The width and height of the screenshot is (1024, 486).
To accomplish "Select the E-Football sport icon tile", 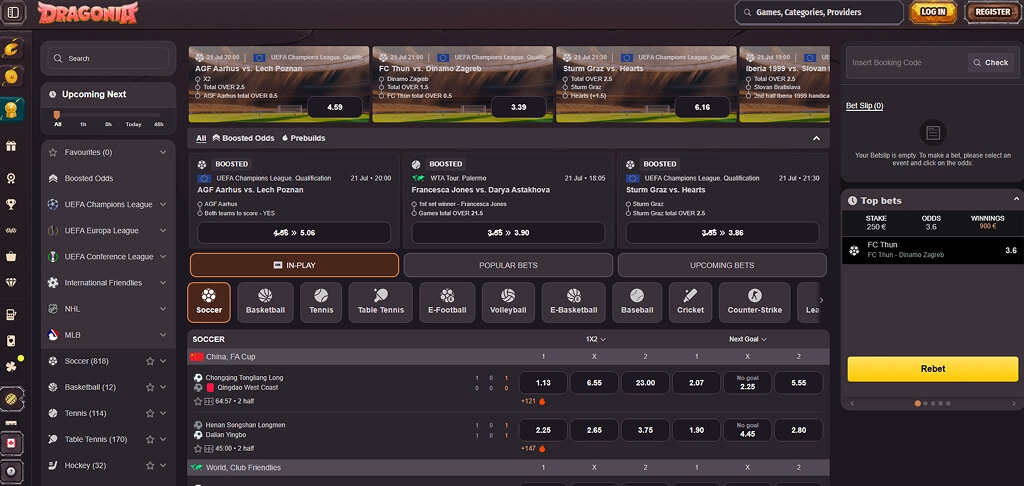I will [x=447, y=302].
